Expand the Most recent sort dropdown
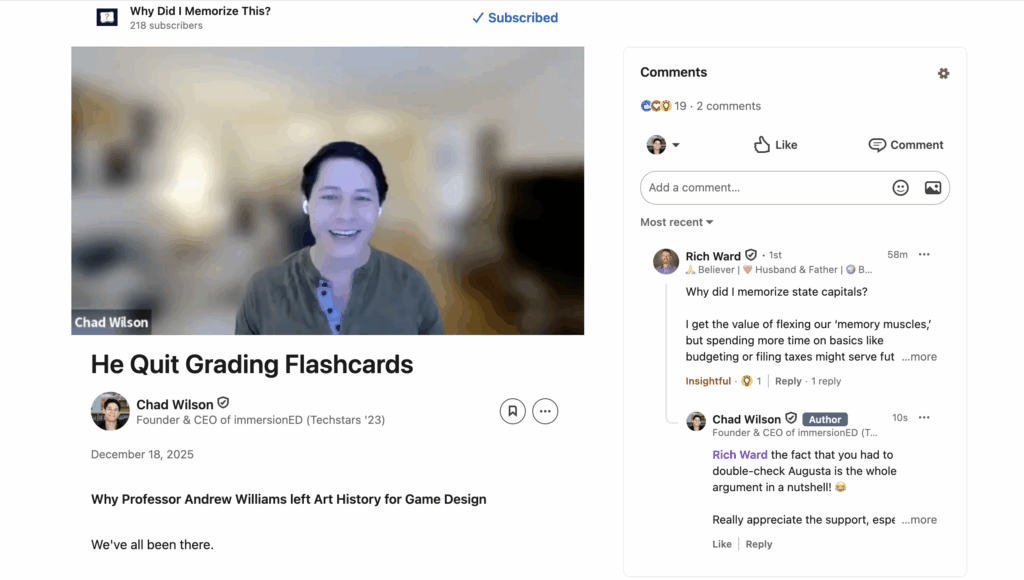The height and width of the screenshot is (580, 1024). click(x=677, y=222)
